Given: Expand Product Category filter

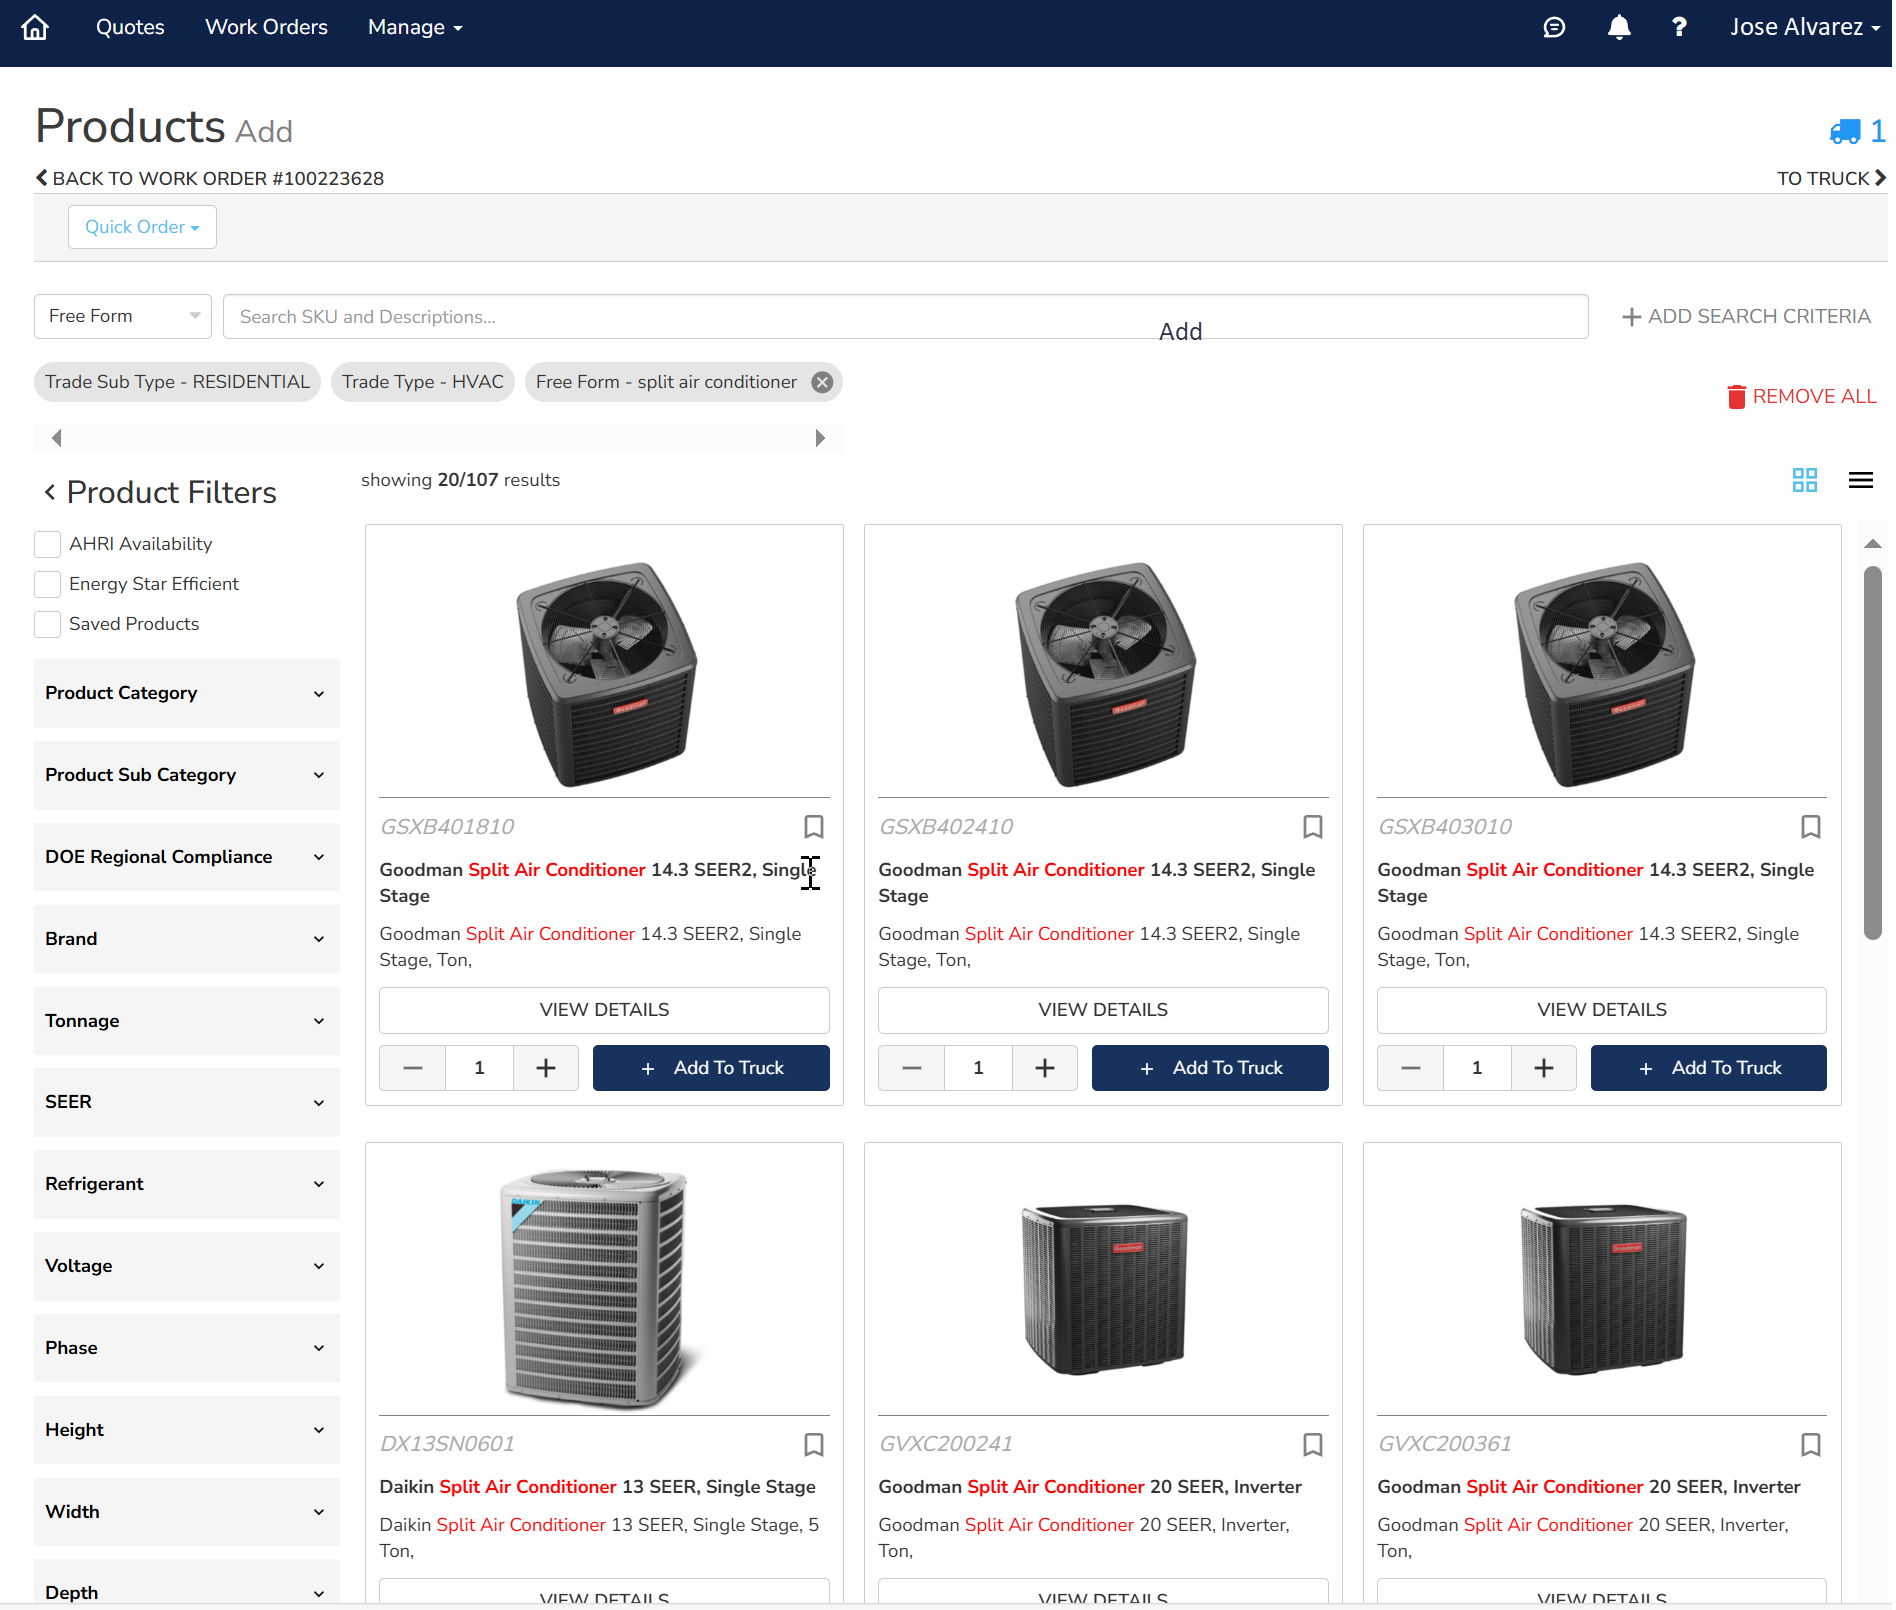Looking at the screenshot, I should [187, 693].
